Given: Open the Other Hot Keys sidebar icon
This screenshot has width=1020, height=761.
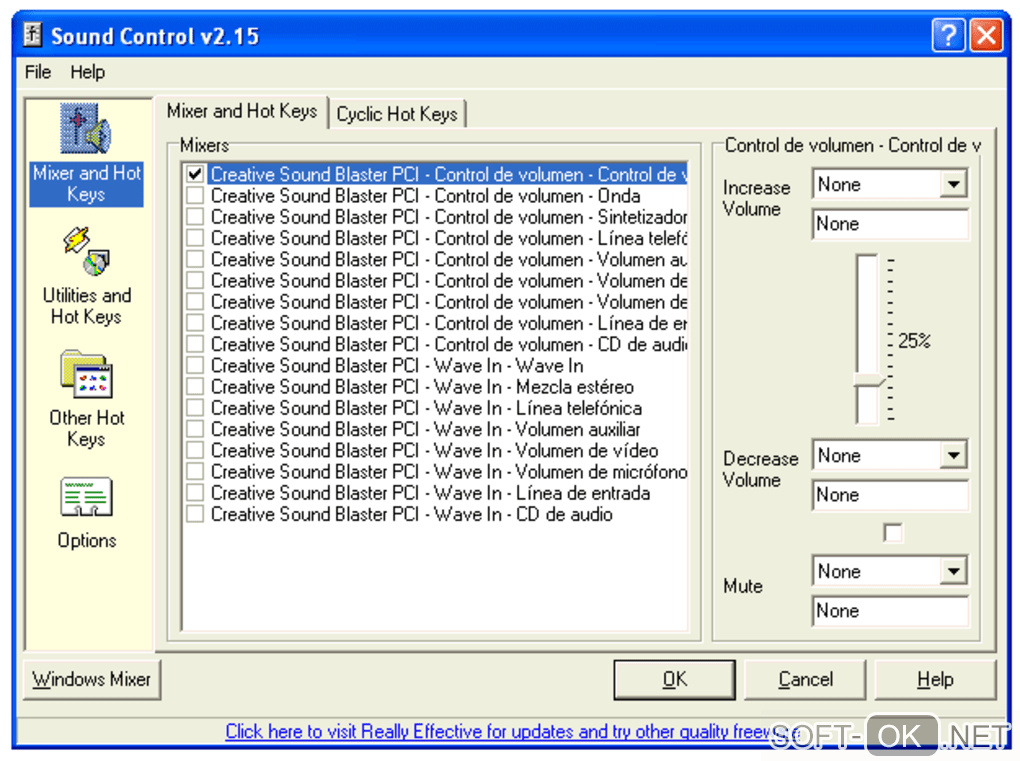Looking at the screenshot, I should pos(87,399).
